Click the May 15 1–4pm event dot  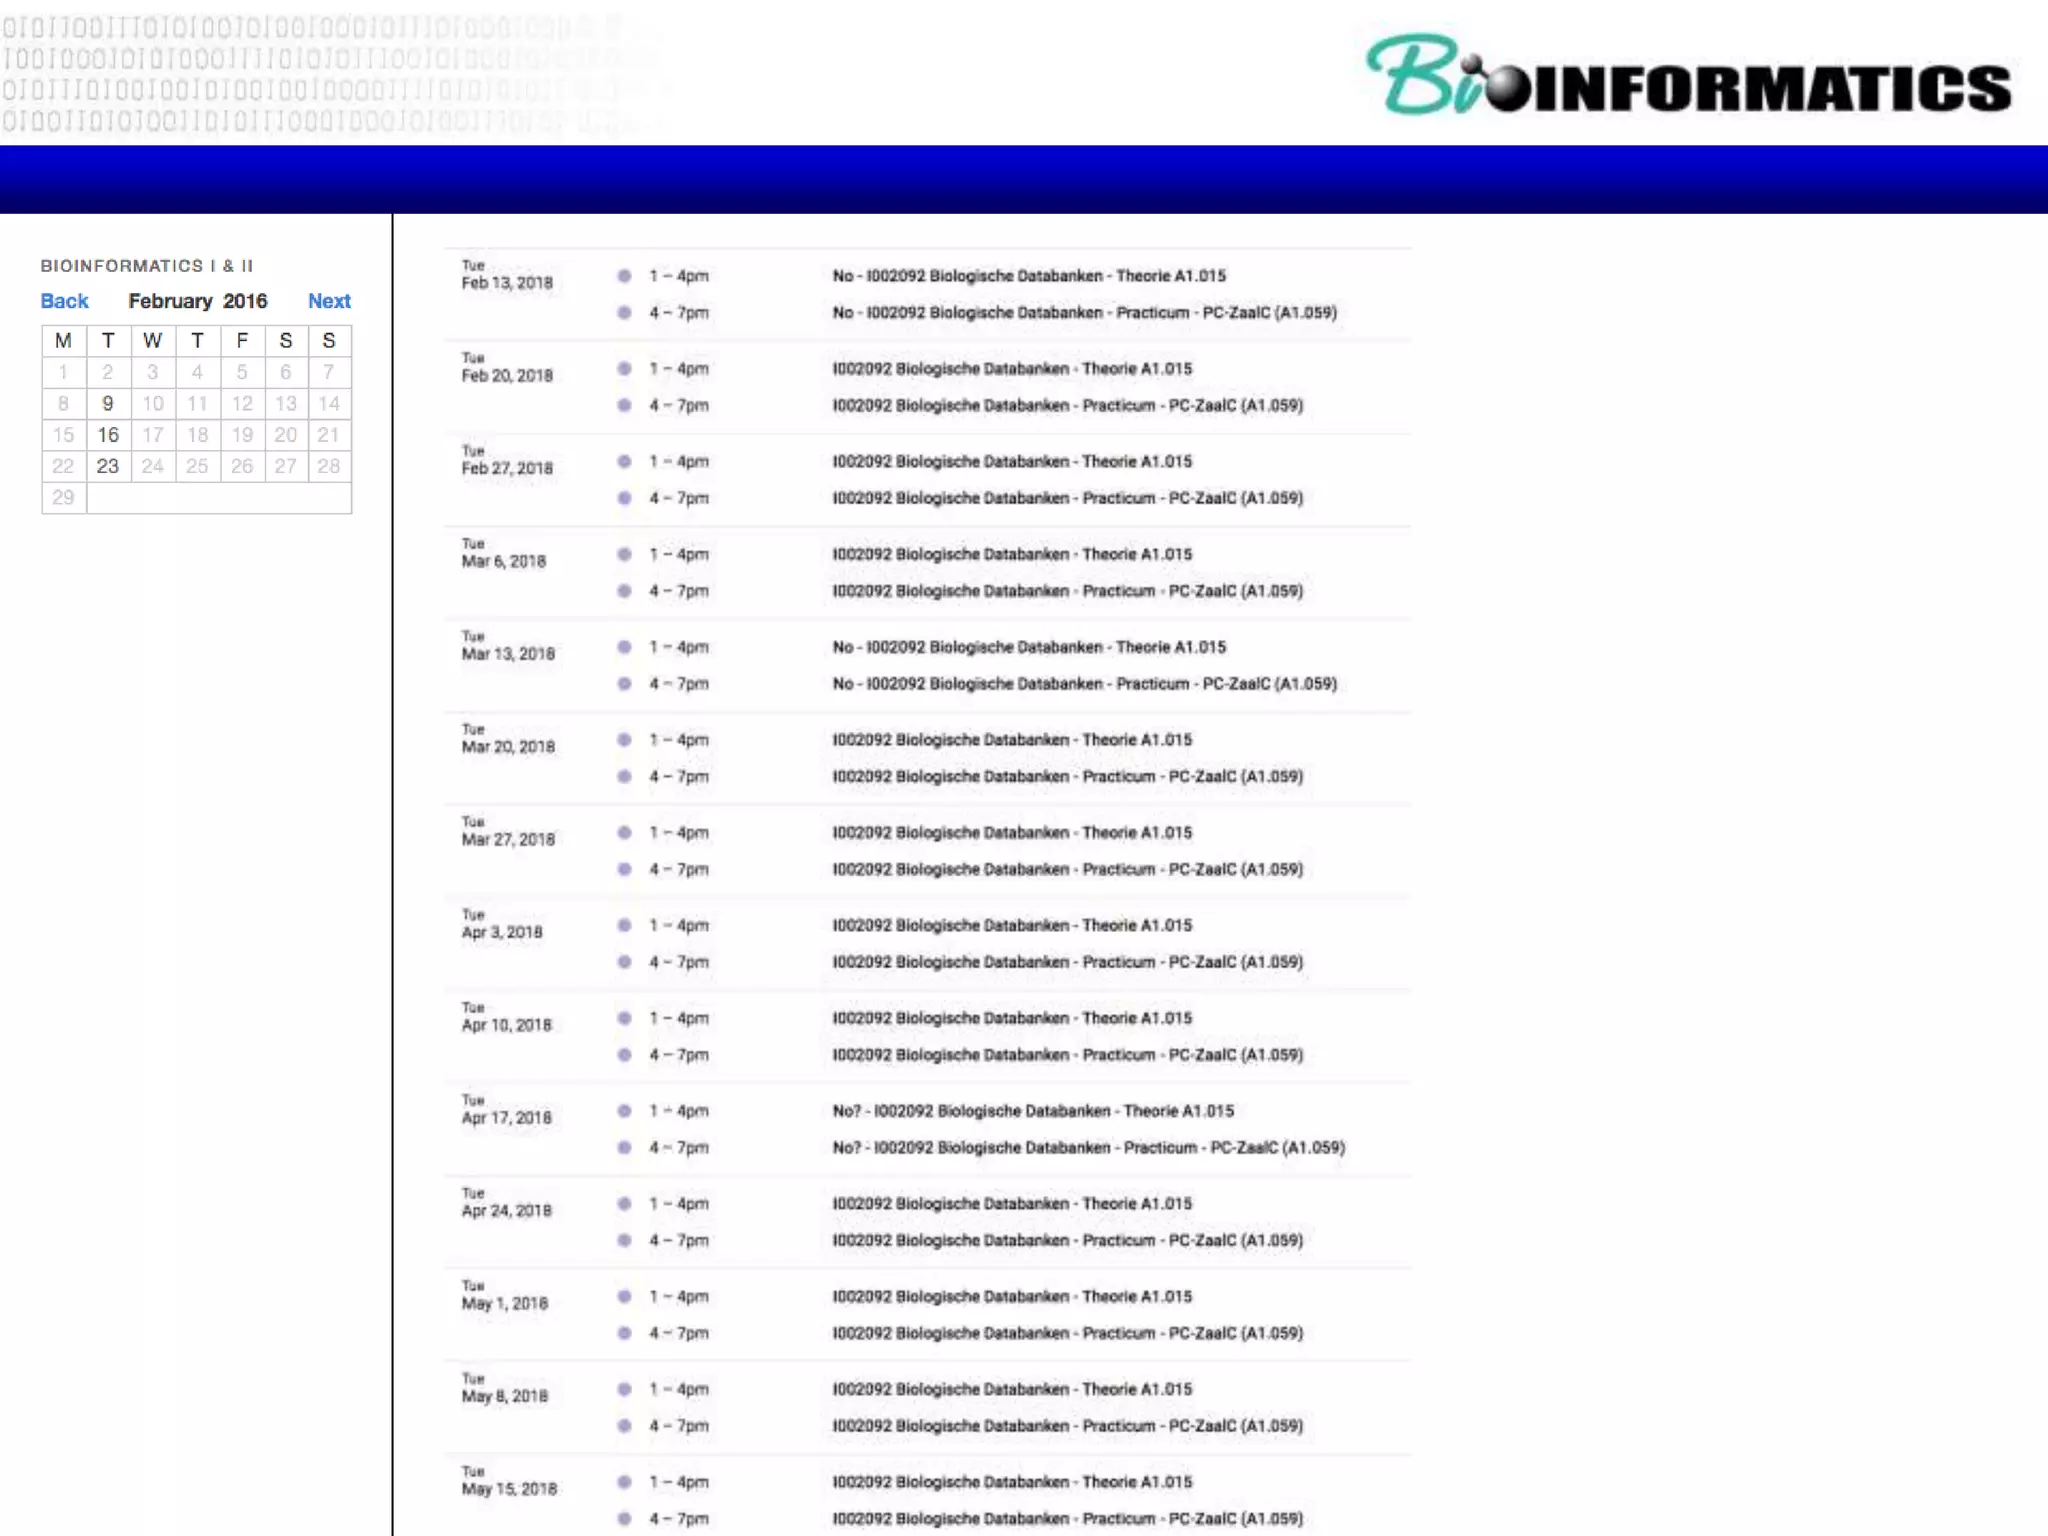pos(624,1482)
